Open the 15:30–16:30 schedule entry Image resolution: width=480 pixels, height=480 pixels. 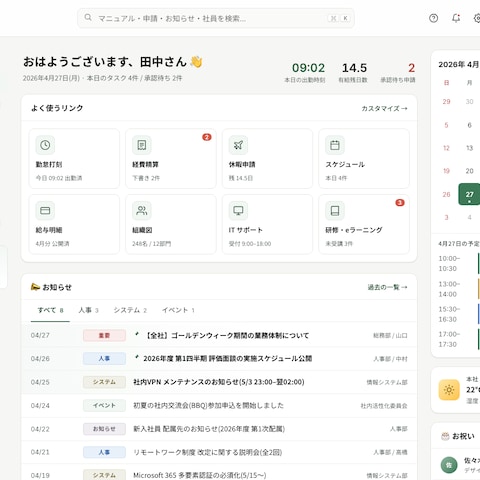pyautogui.click(x=459, y=314)
